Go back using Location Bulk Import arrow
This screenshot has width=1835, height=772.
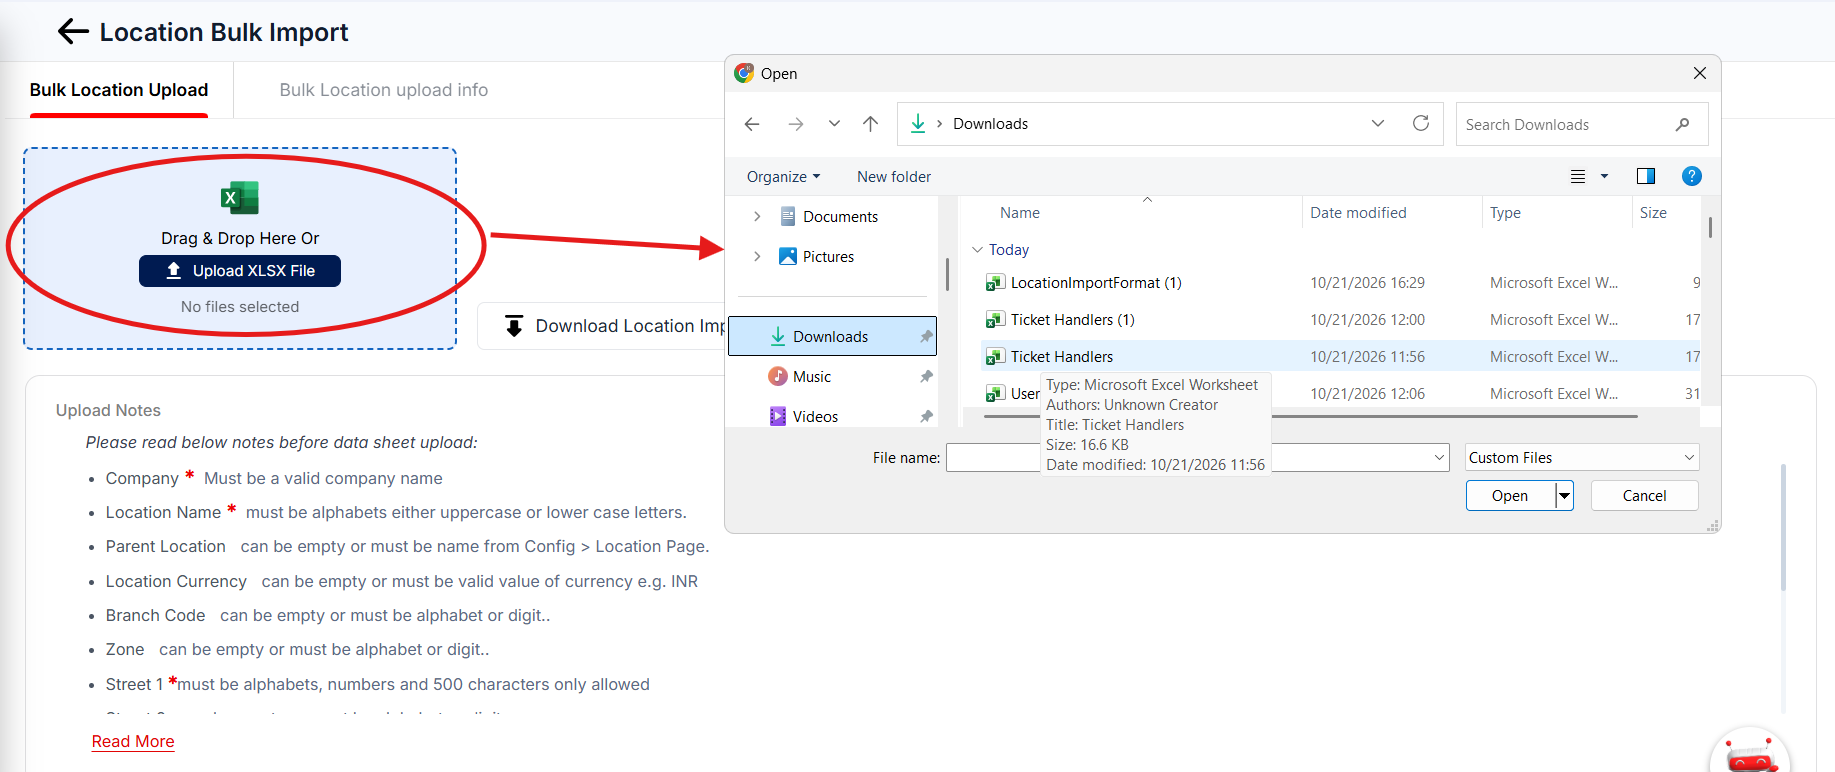73,32
